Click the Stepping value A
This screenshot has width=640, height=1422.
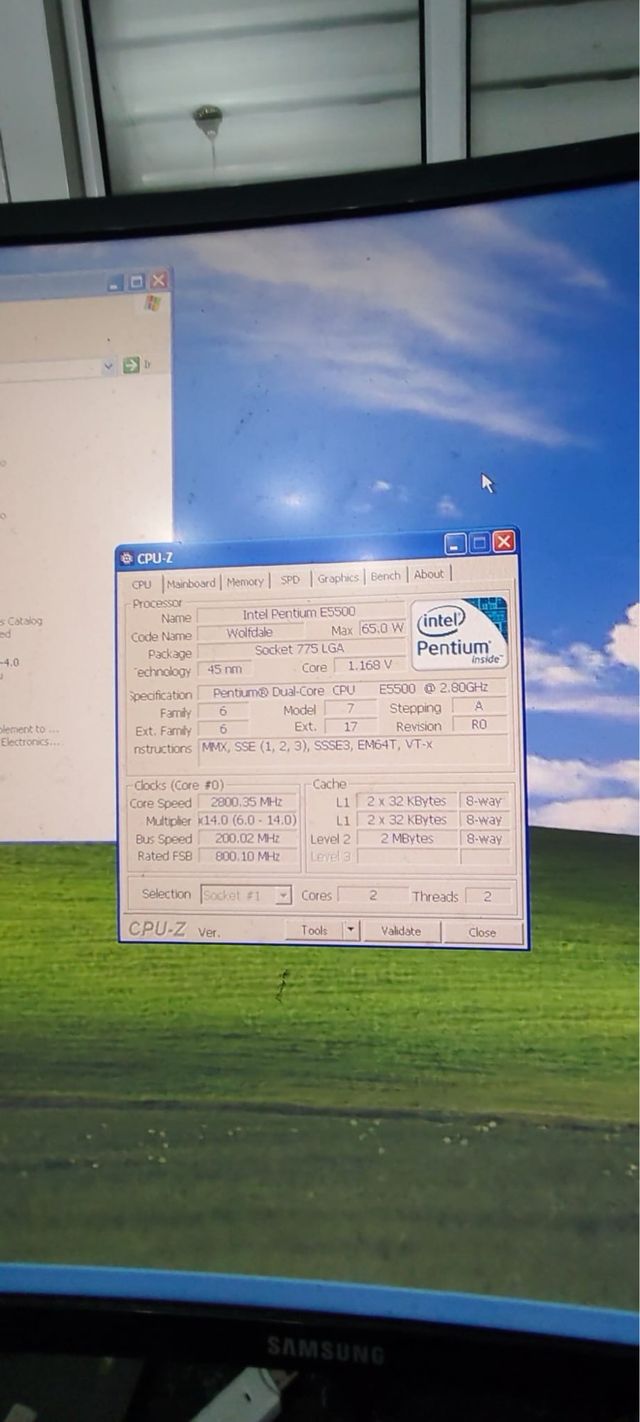(x=480, y=705)
